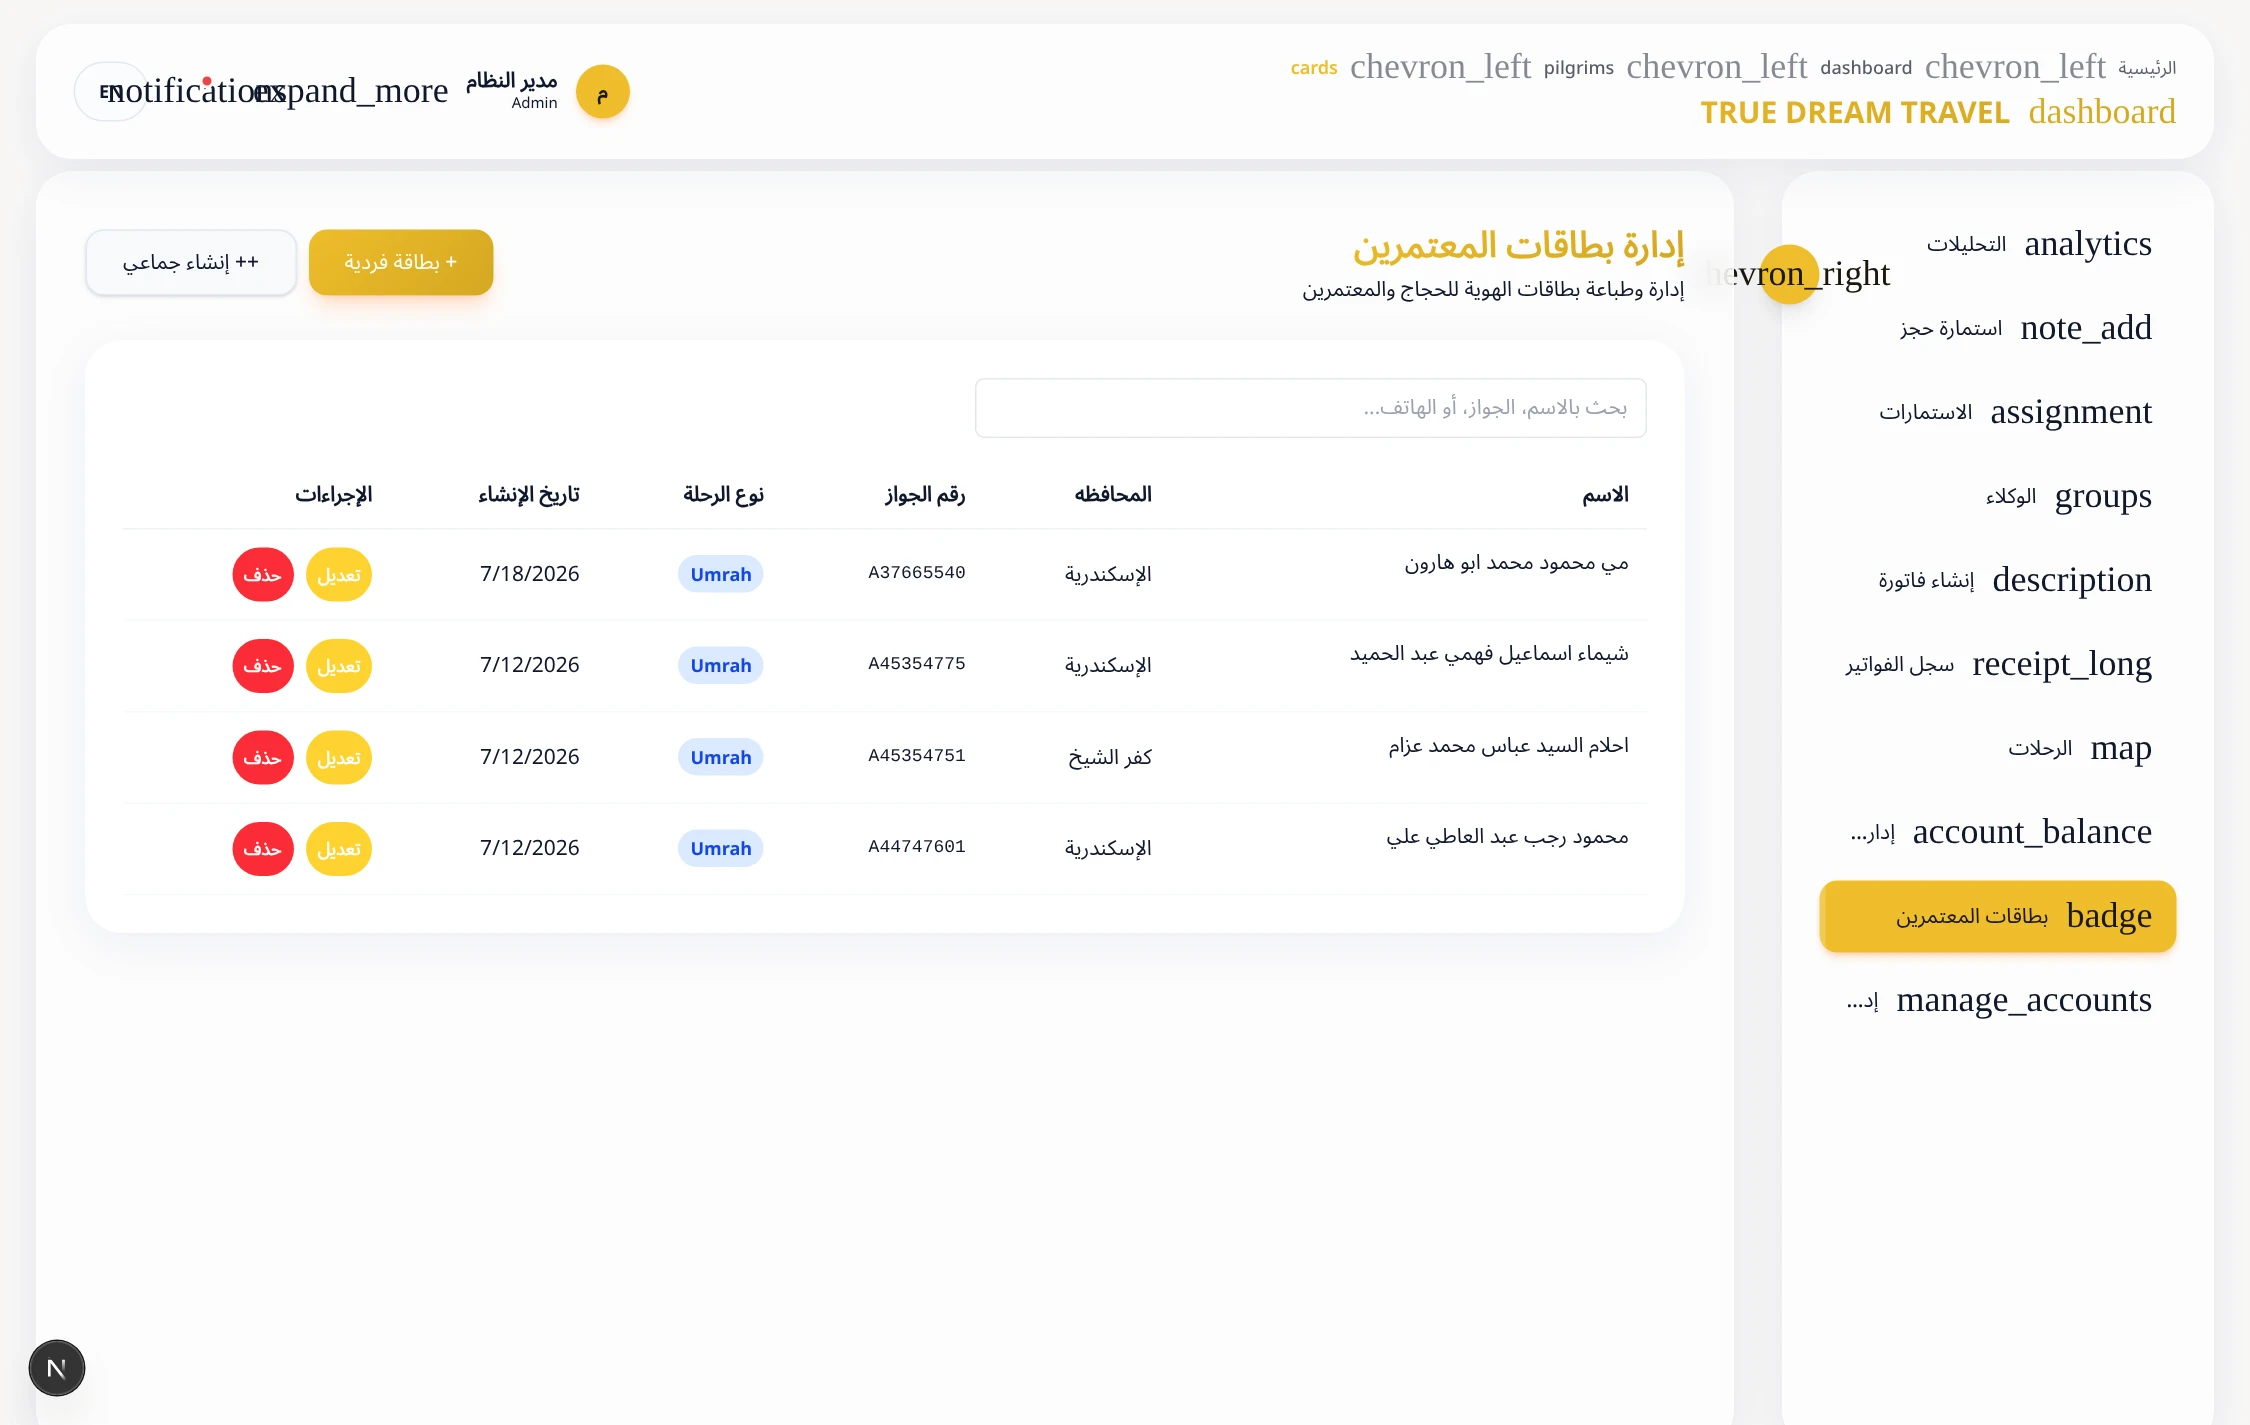Click TRUE DREAM TRAVEL title
This screenshot has height=1425, width=2250.
pyautogui.click(x=1855, y=112)
